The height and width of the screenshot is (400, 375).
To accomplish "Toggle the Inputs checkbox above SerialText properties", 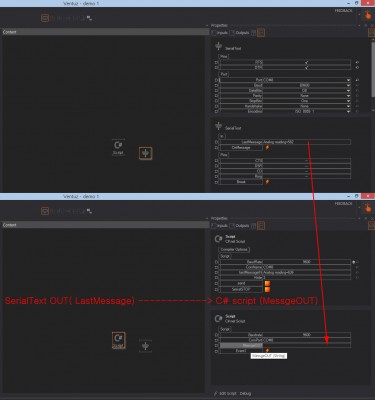I will tap(214, 33).
